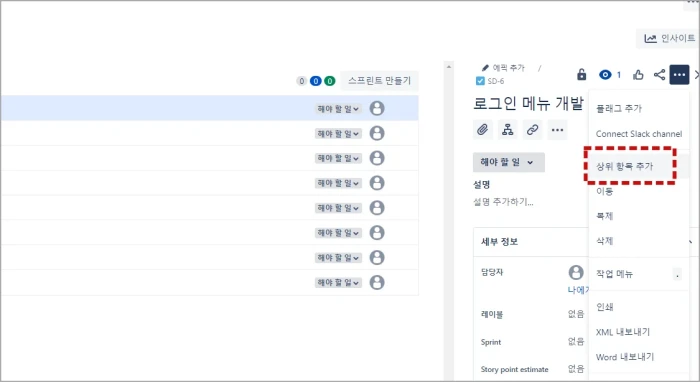Toggle the eye watch icon
This screenshot has width=700, height=382.
tap(605, 75)
